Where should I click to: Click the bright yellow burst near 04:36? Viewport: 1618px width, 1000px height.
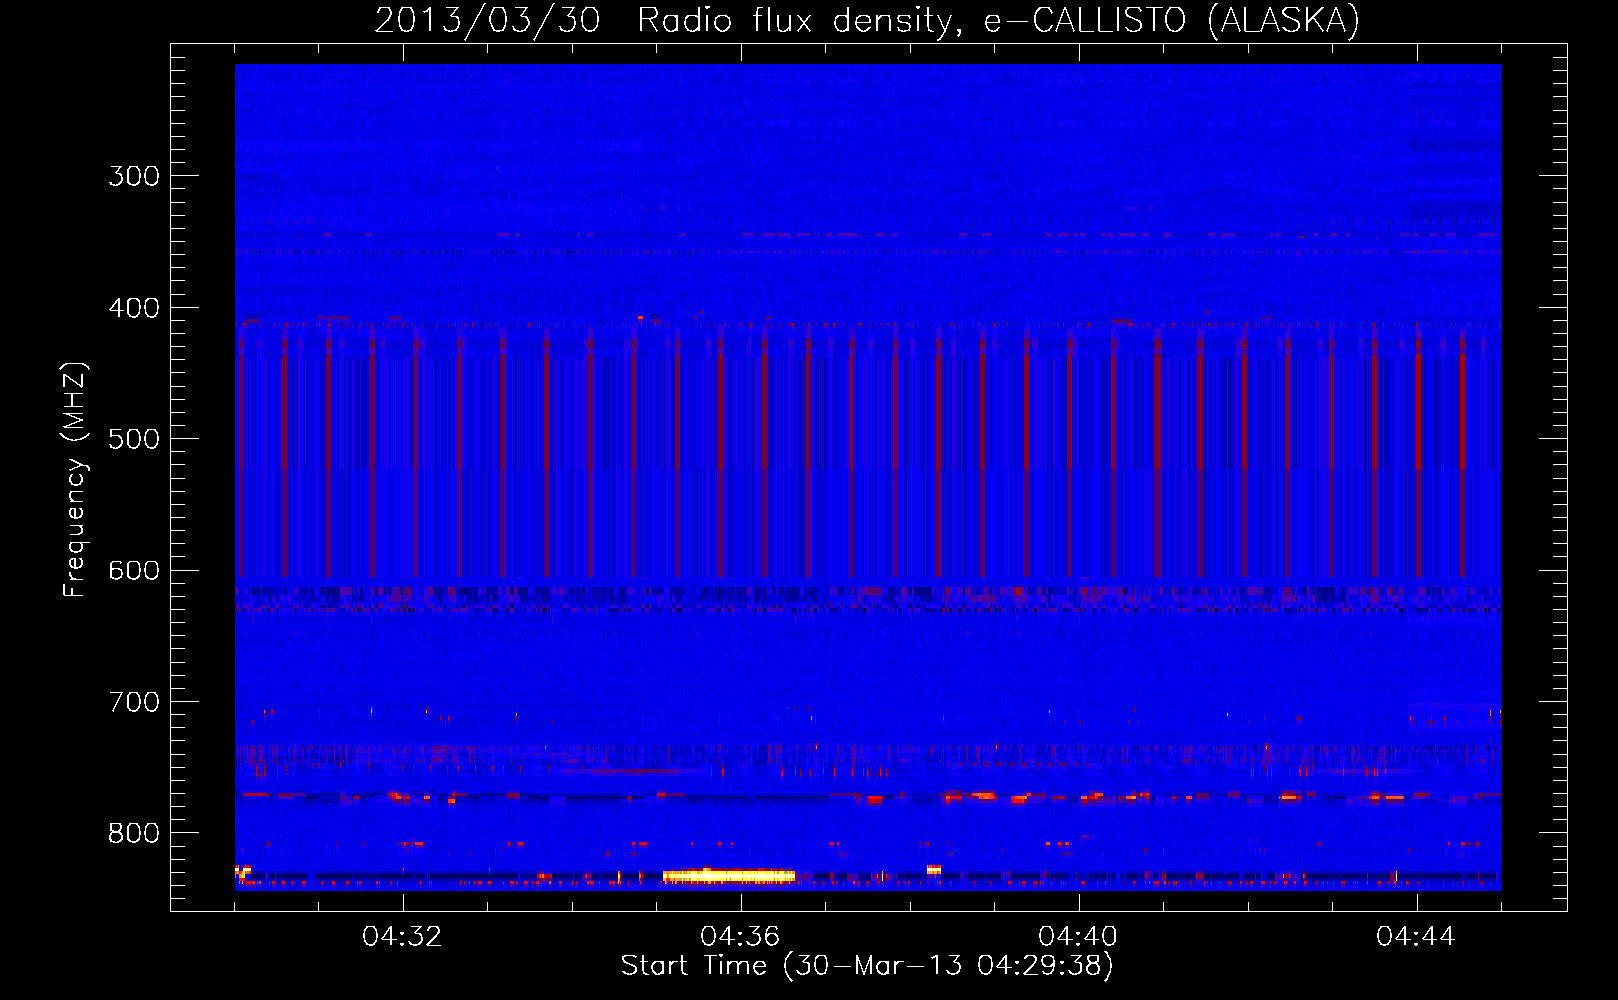(729, 876)
